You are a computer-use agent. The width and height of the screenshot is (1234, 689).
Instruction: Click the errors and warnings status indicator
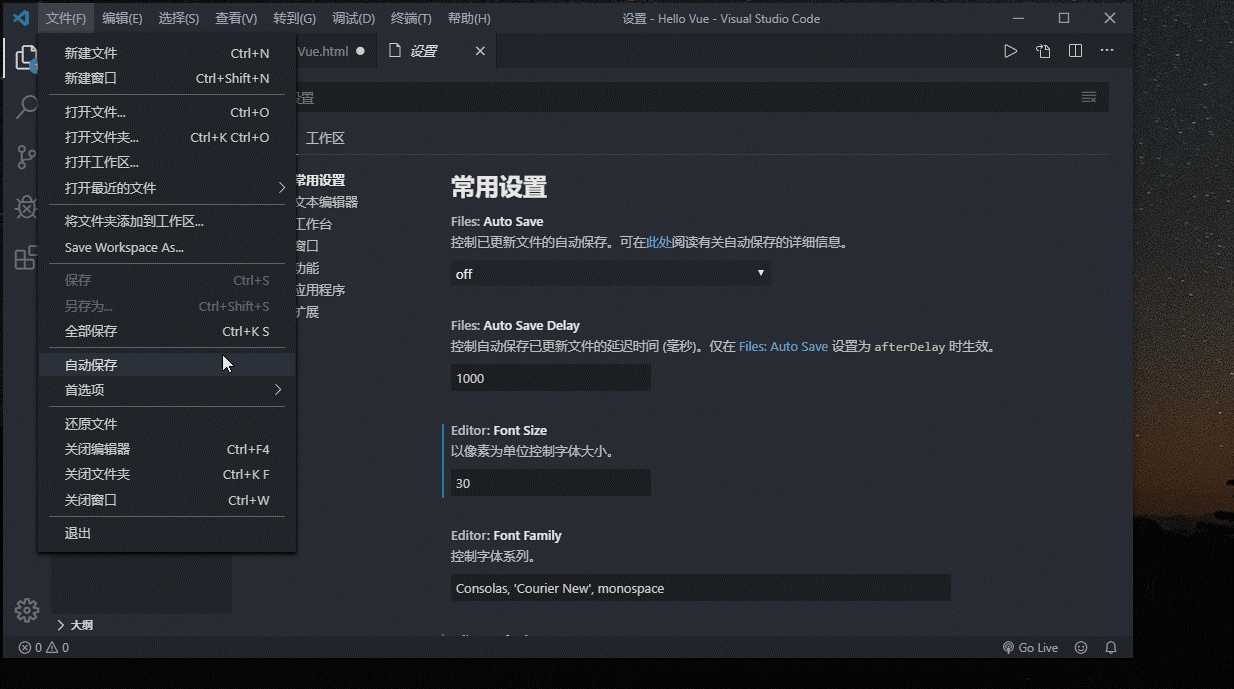[x=44, y=647]
